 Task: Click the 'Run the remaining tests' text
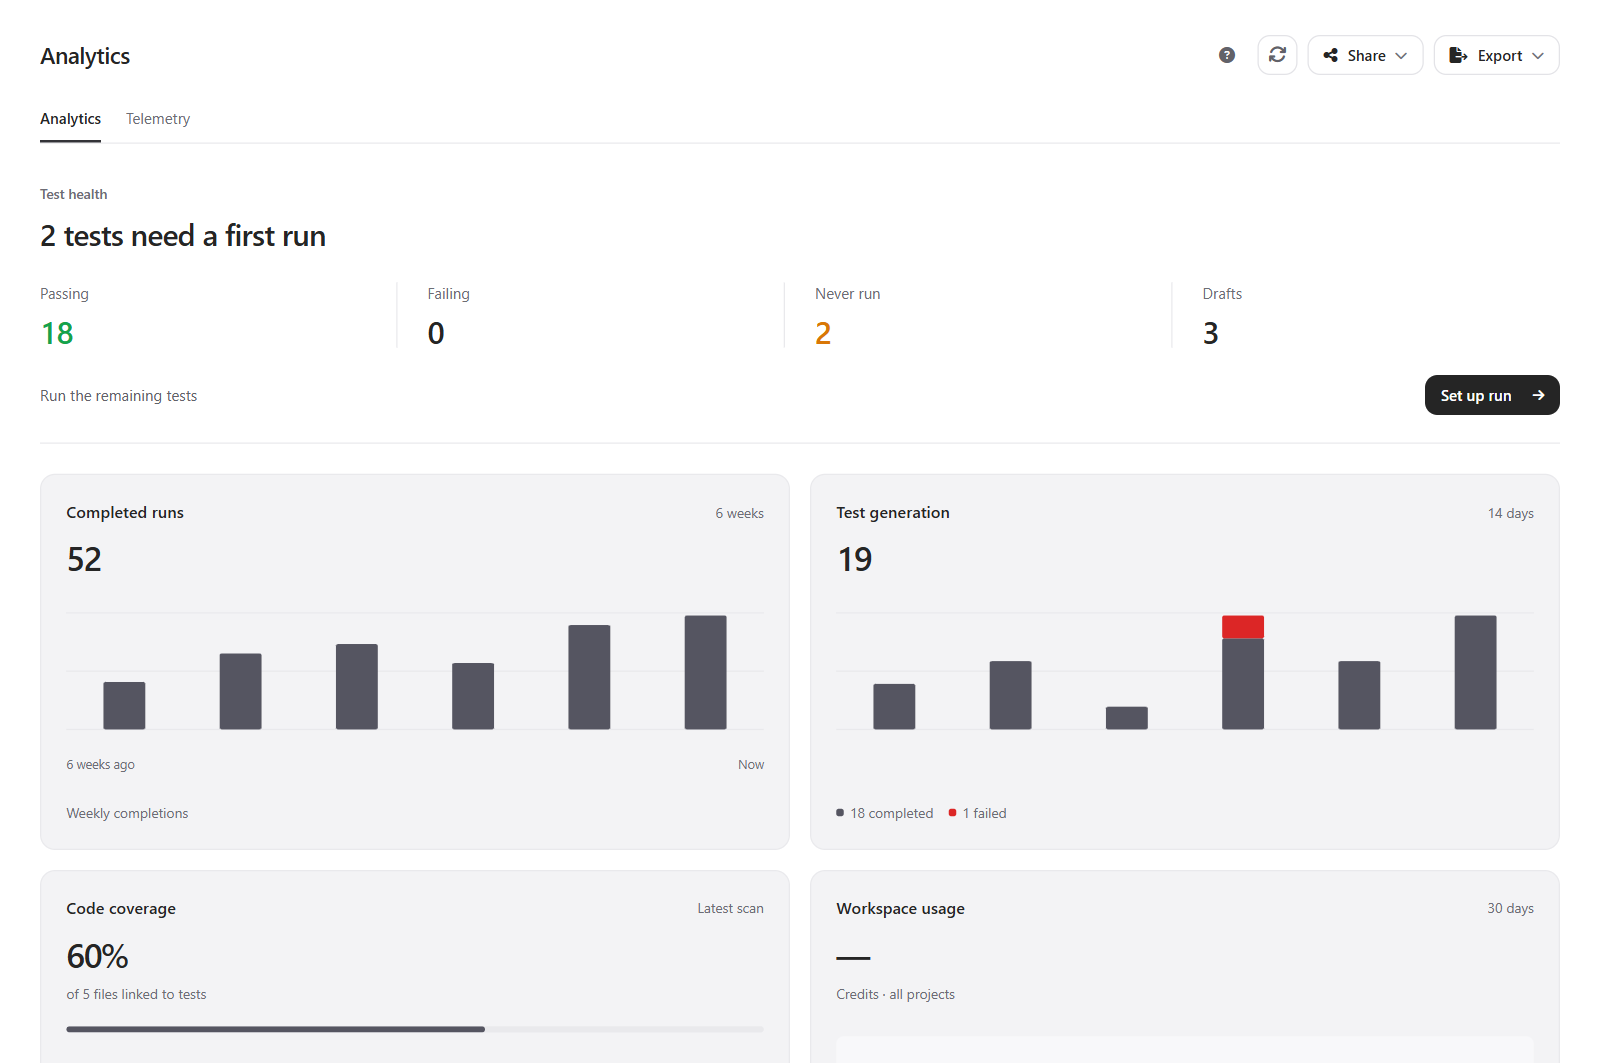click(118, 396)
